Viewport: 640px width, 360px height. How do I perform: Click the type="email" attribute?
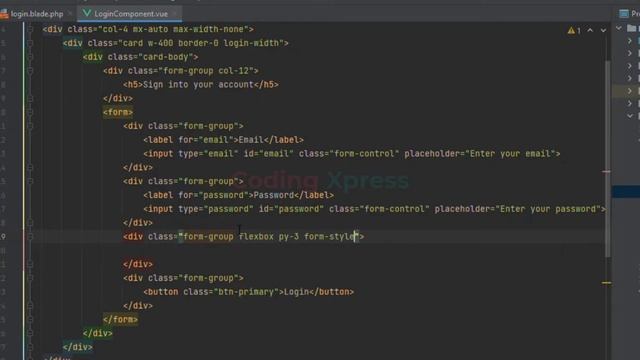208,154
